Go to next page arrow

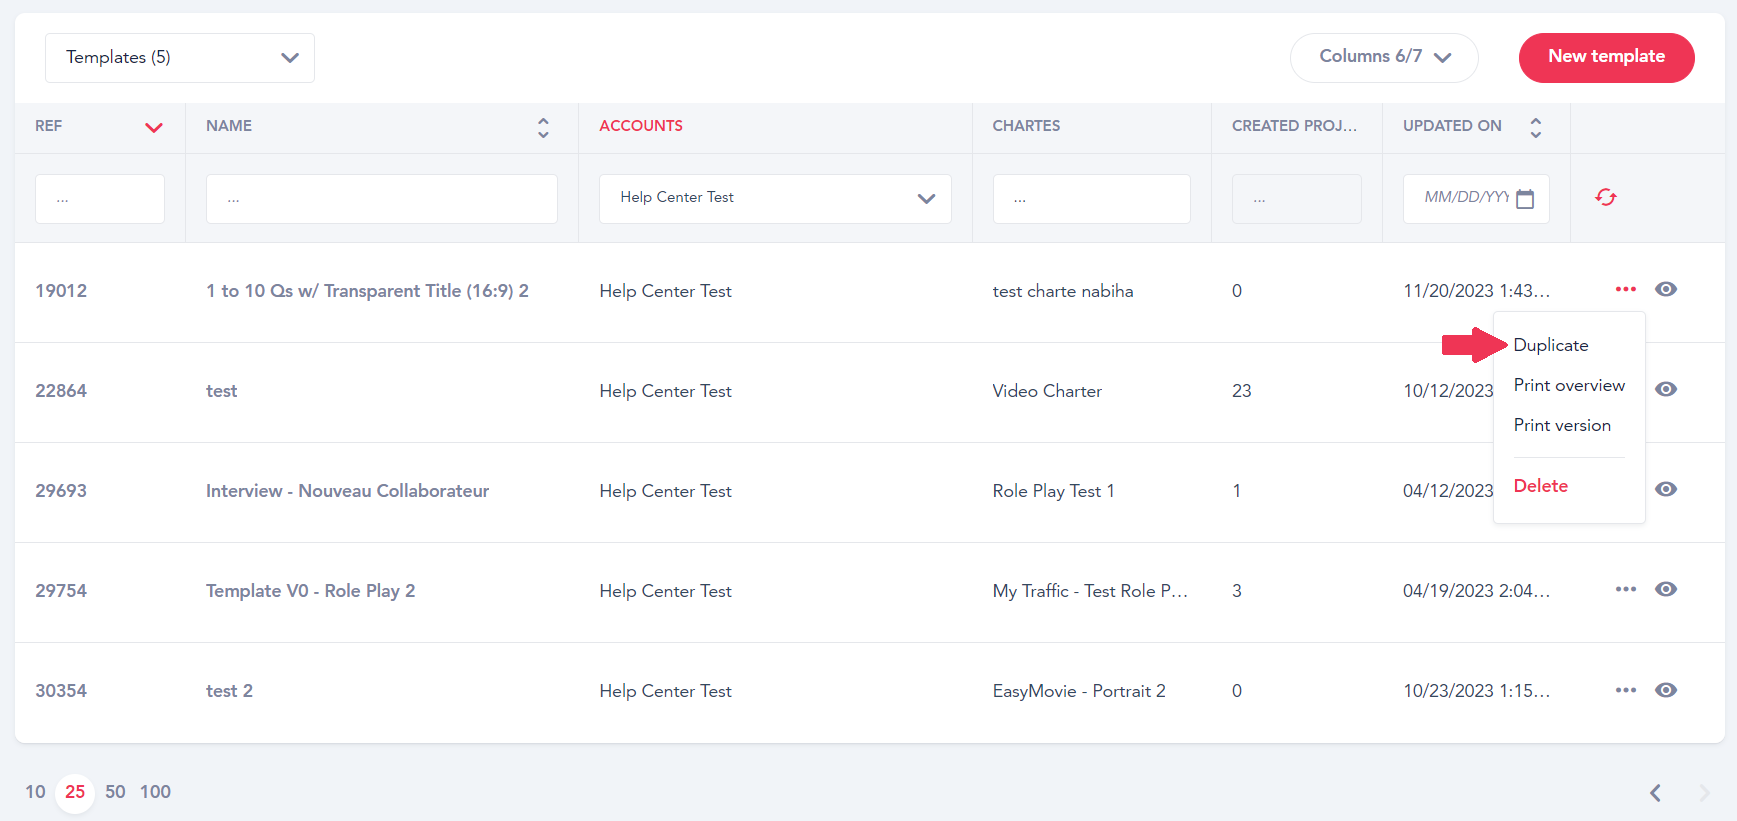click(x=1704, y=793)
